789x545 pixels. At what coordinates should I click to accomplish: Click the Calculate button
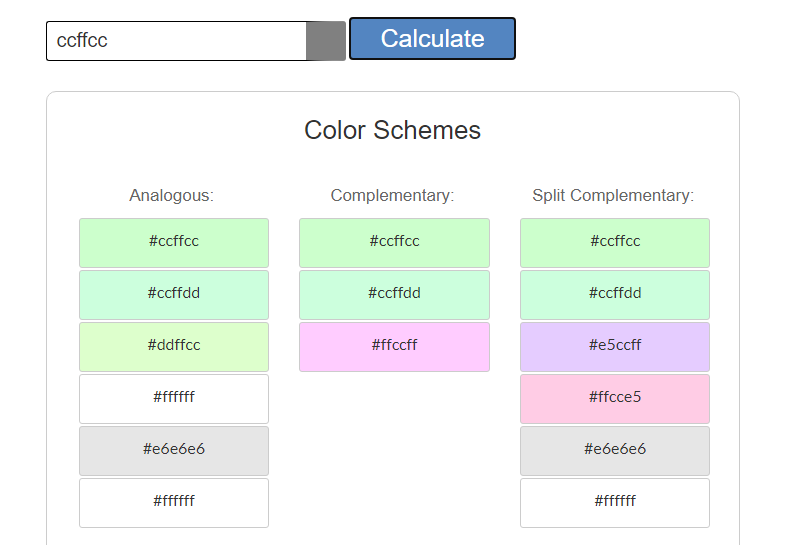point(432,39)
